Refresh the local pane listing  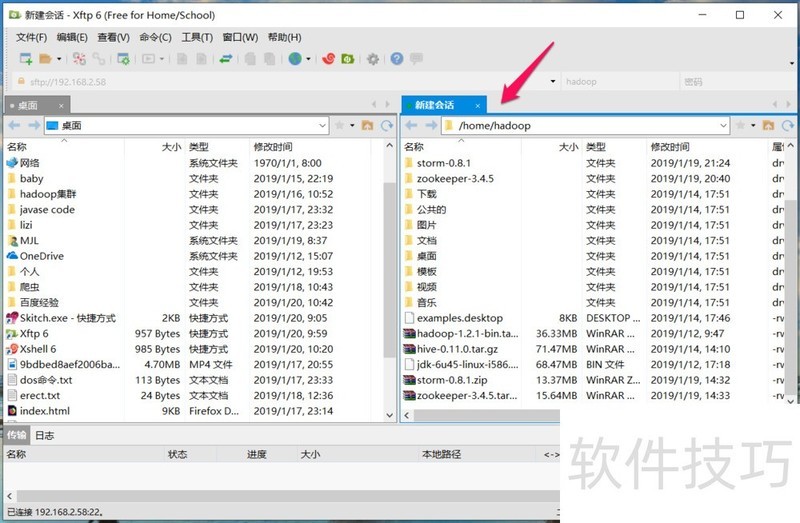pos(387,125)
